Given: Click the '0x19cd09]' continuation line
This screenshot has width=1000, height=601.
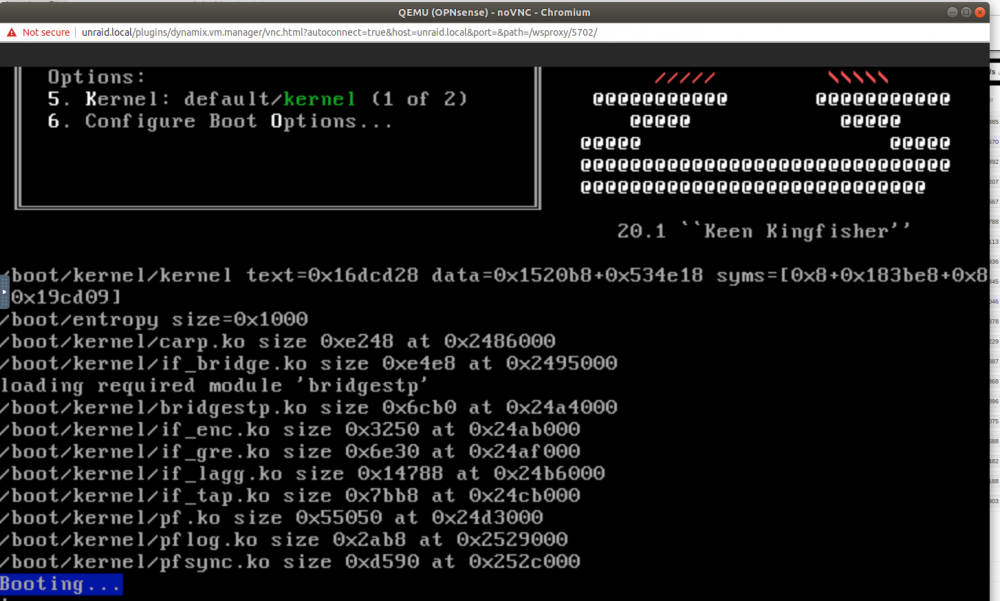Looking at the screenshot, I should click(x=66, y=297).
